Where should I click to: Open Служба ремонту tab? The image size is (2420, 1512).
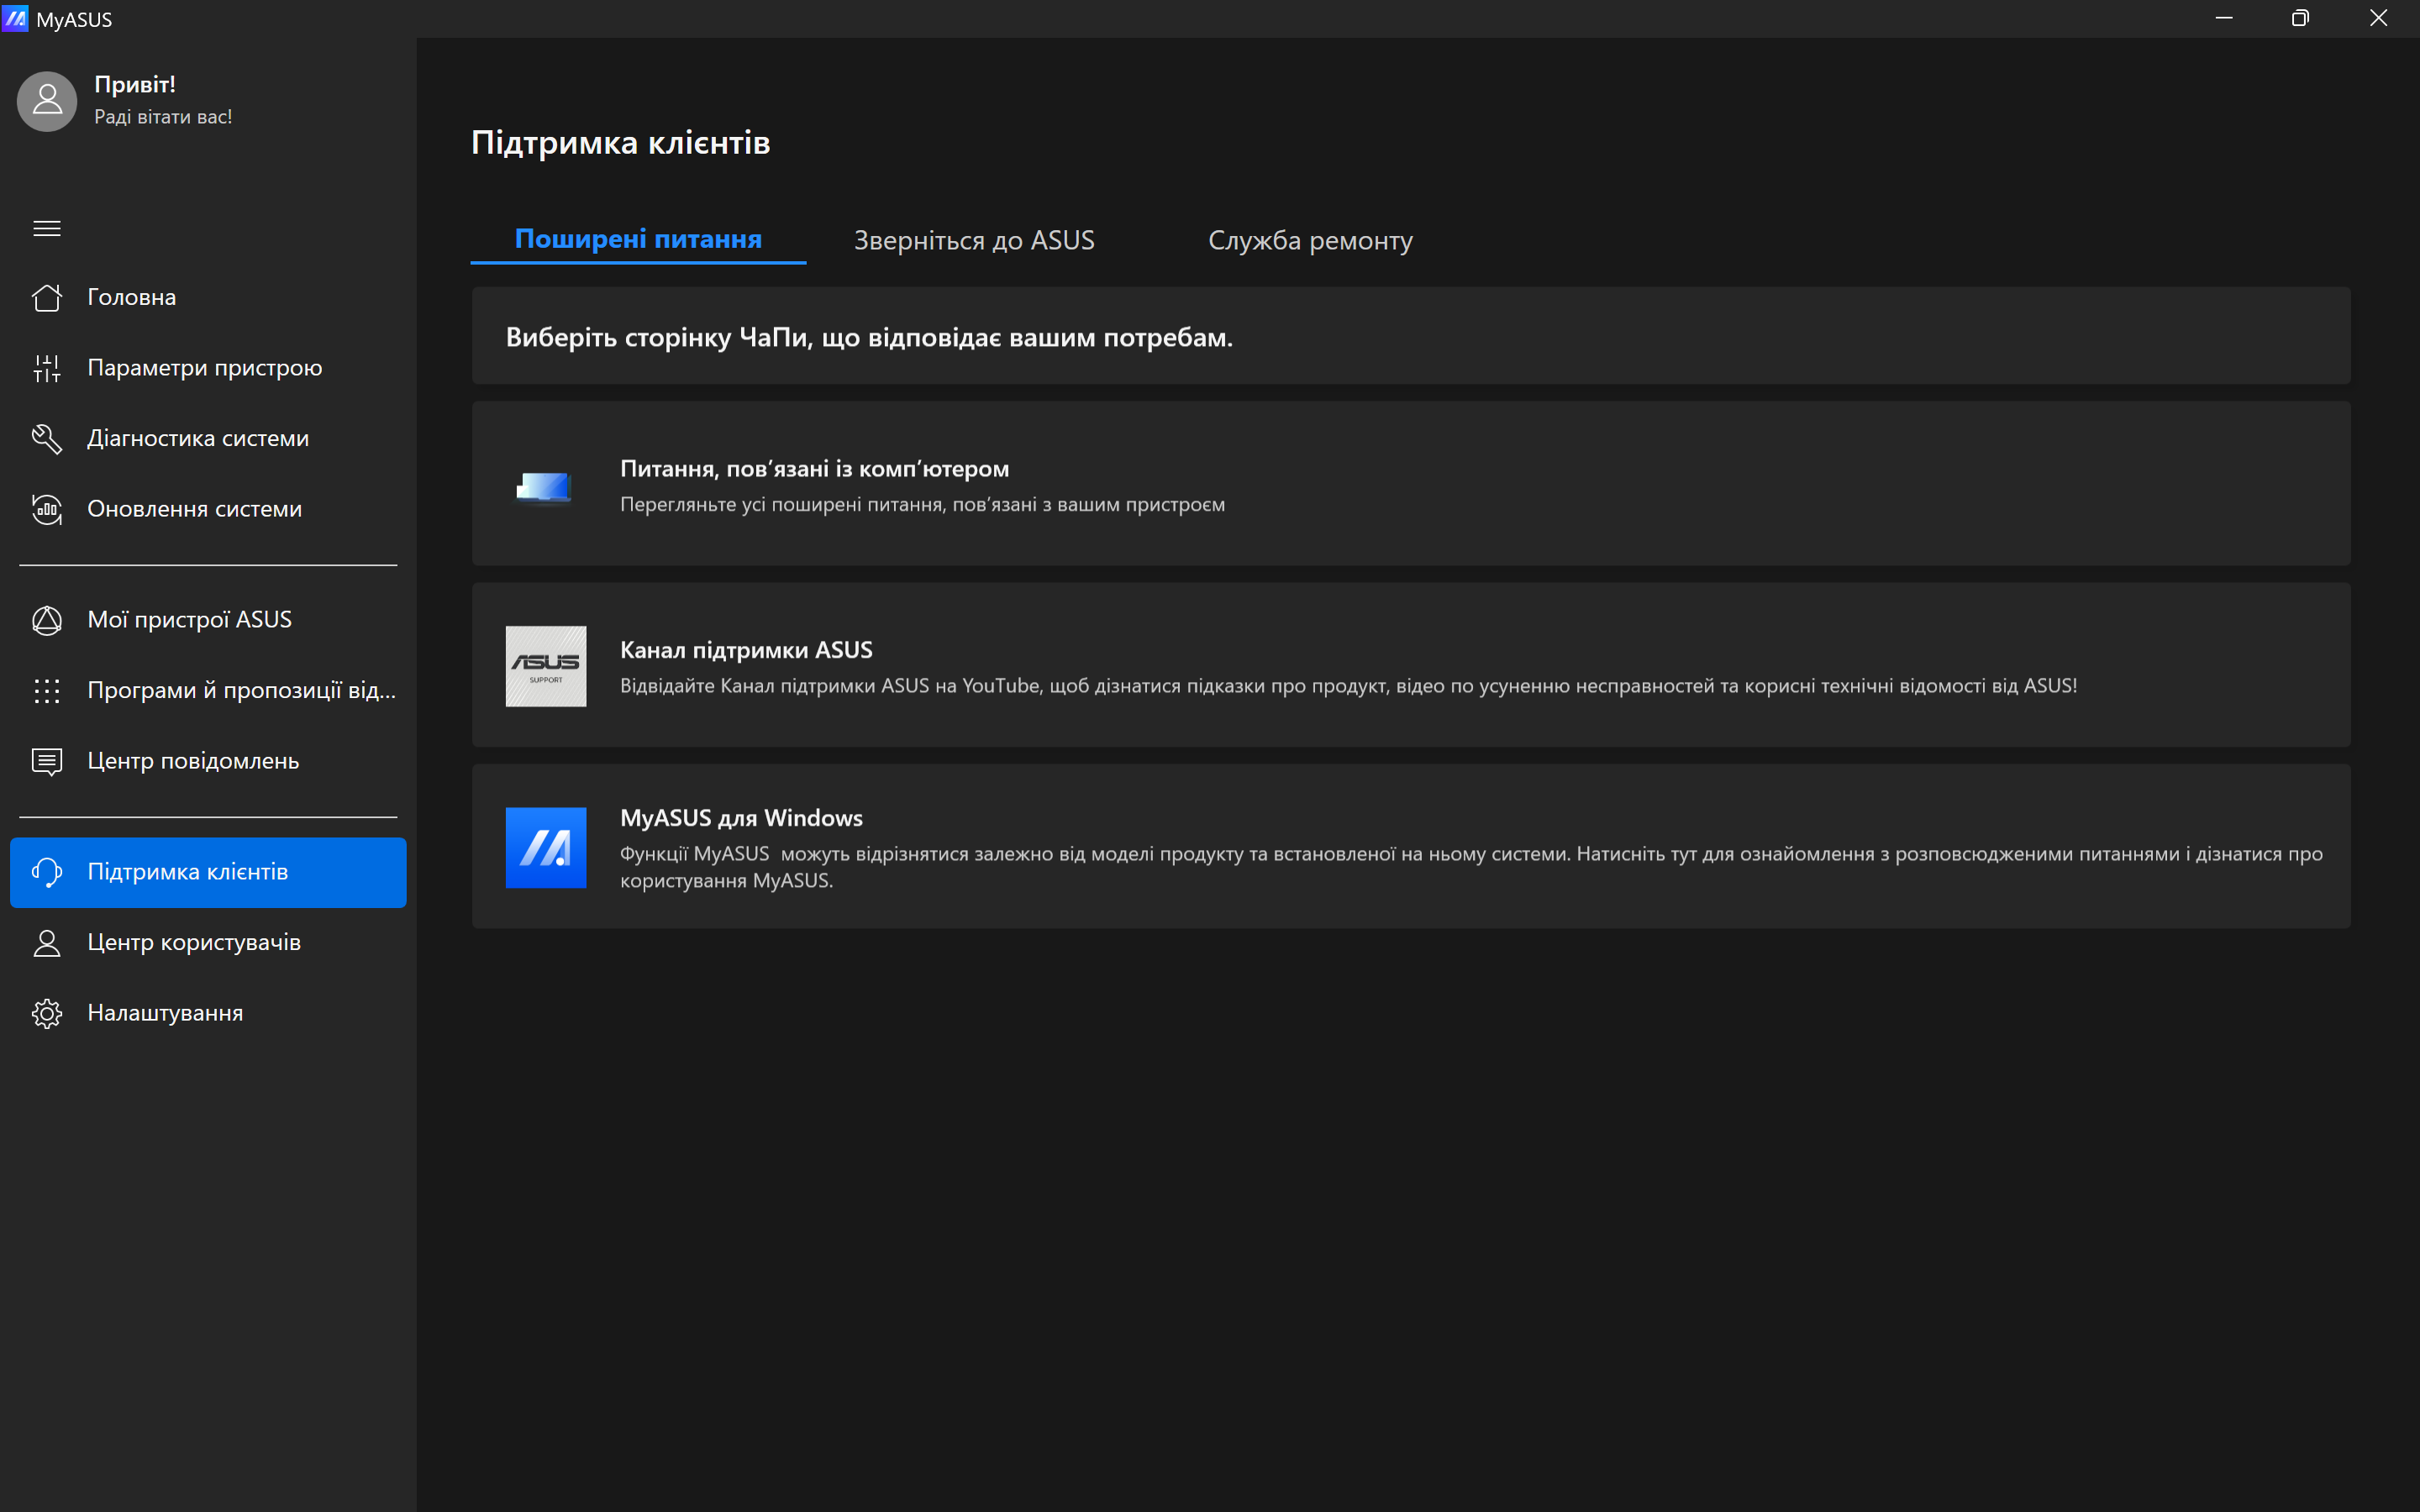(x=1312, y=240)
